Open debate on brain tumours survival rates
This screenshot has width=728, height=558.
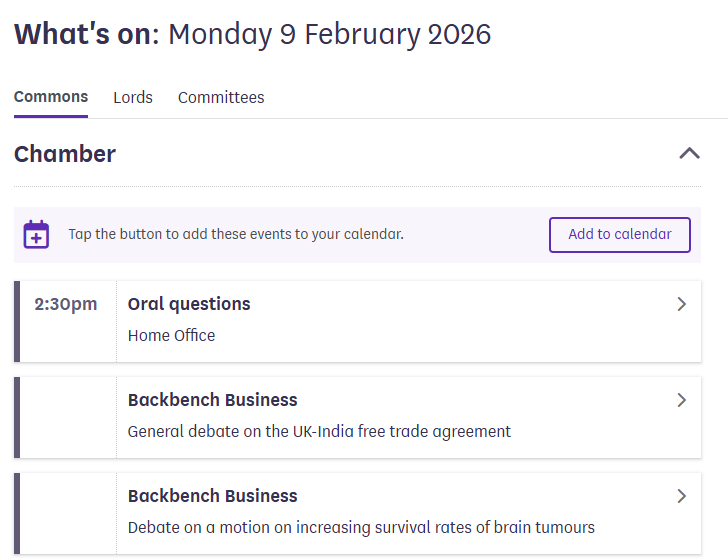coord(361,528)
